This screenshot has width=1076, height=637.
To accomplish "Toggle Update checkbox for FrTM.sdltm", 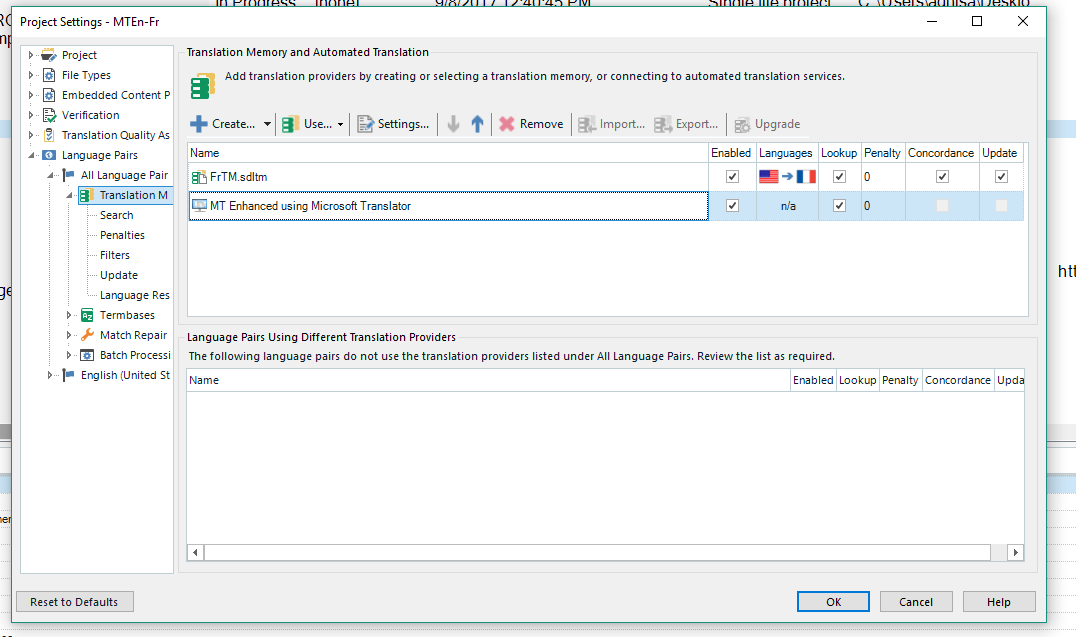I will click(x=1002, y=177).
